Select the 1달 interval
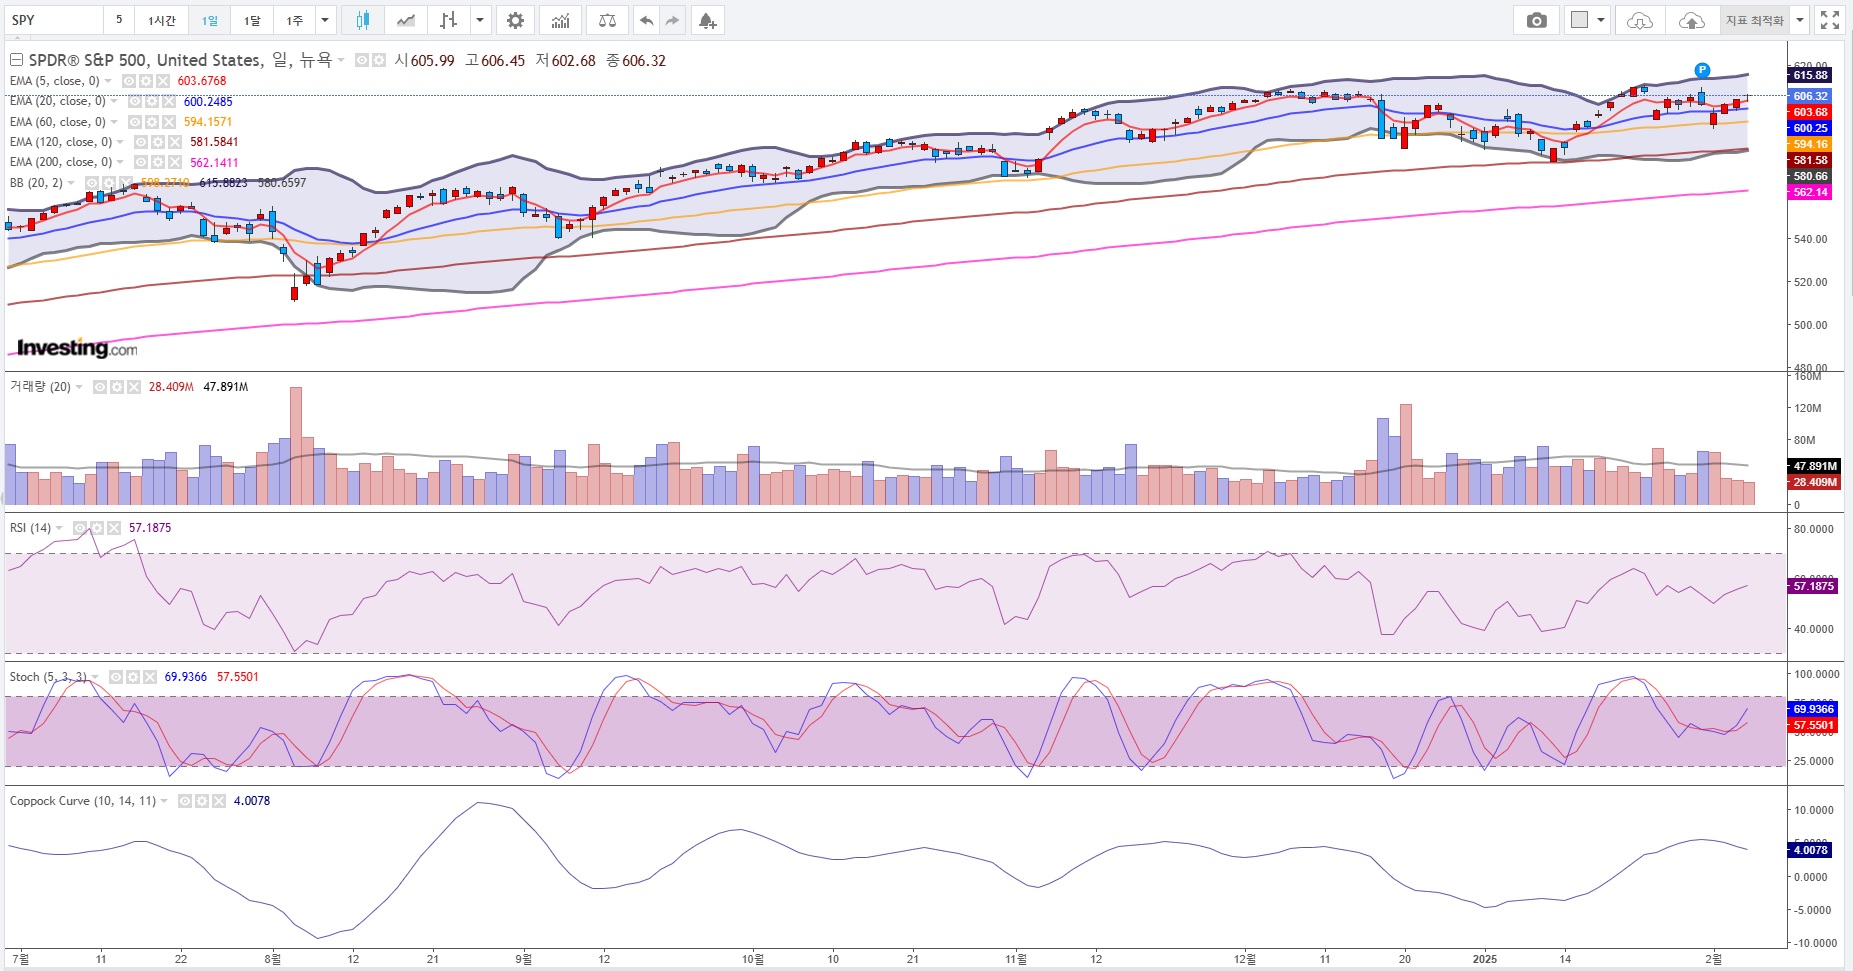The height and width of the screenshot is (971, 1853). point(252,20)
